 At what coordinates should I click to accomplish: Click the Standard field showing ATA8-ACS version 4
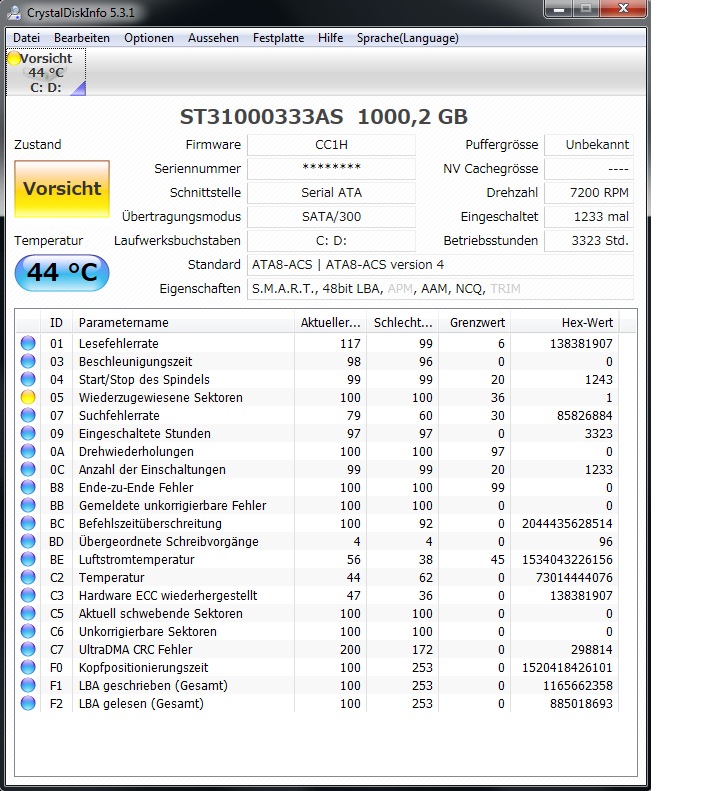click(x=441, y=265)
